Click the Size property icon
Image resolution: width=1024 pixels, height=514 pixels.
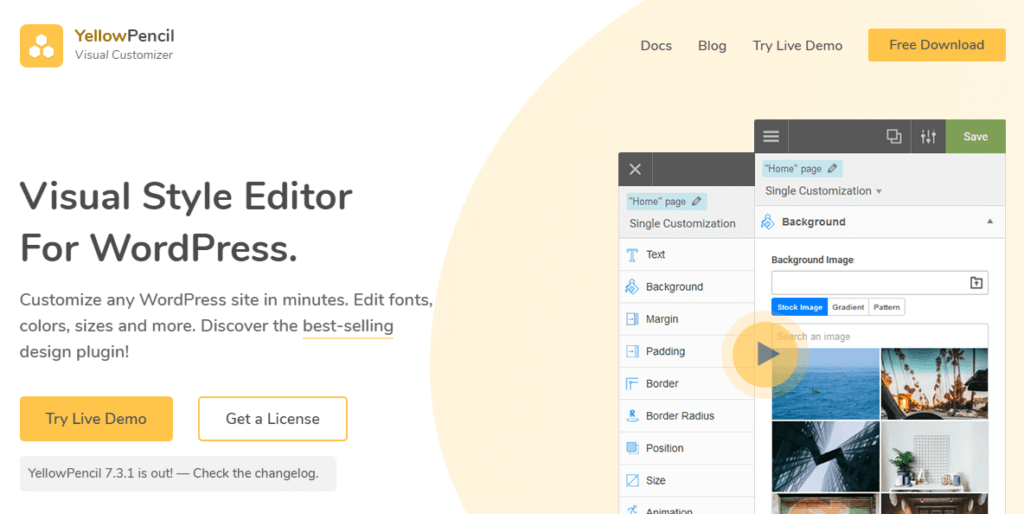tap(632, 480)
